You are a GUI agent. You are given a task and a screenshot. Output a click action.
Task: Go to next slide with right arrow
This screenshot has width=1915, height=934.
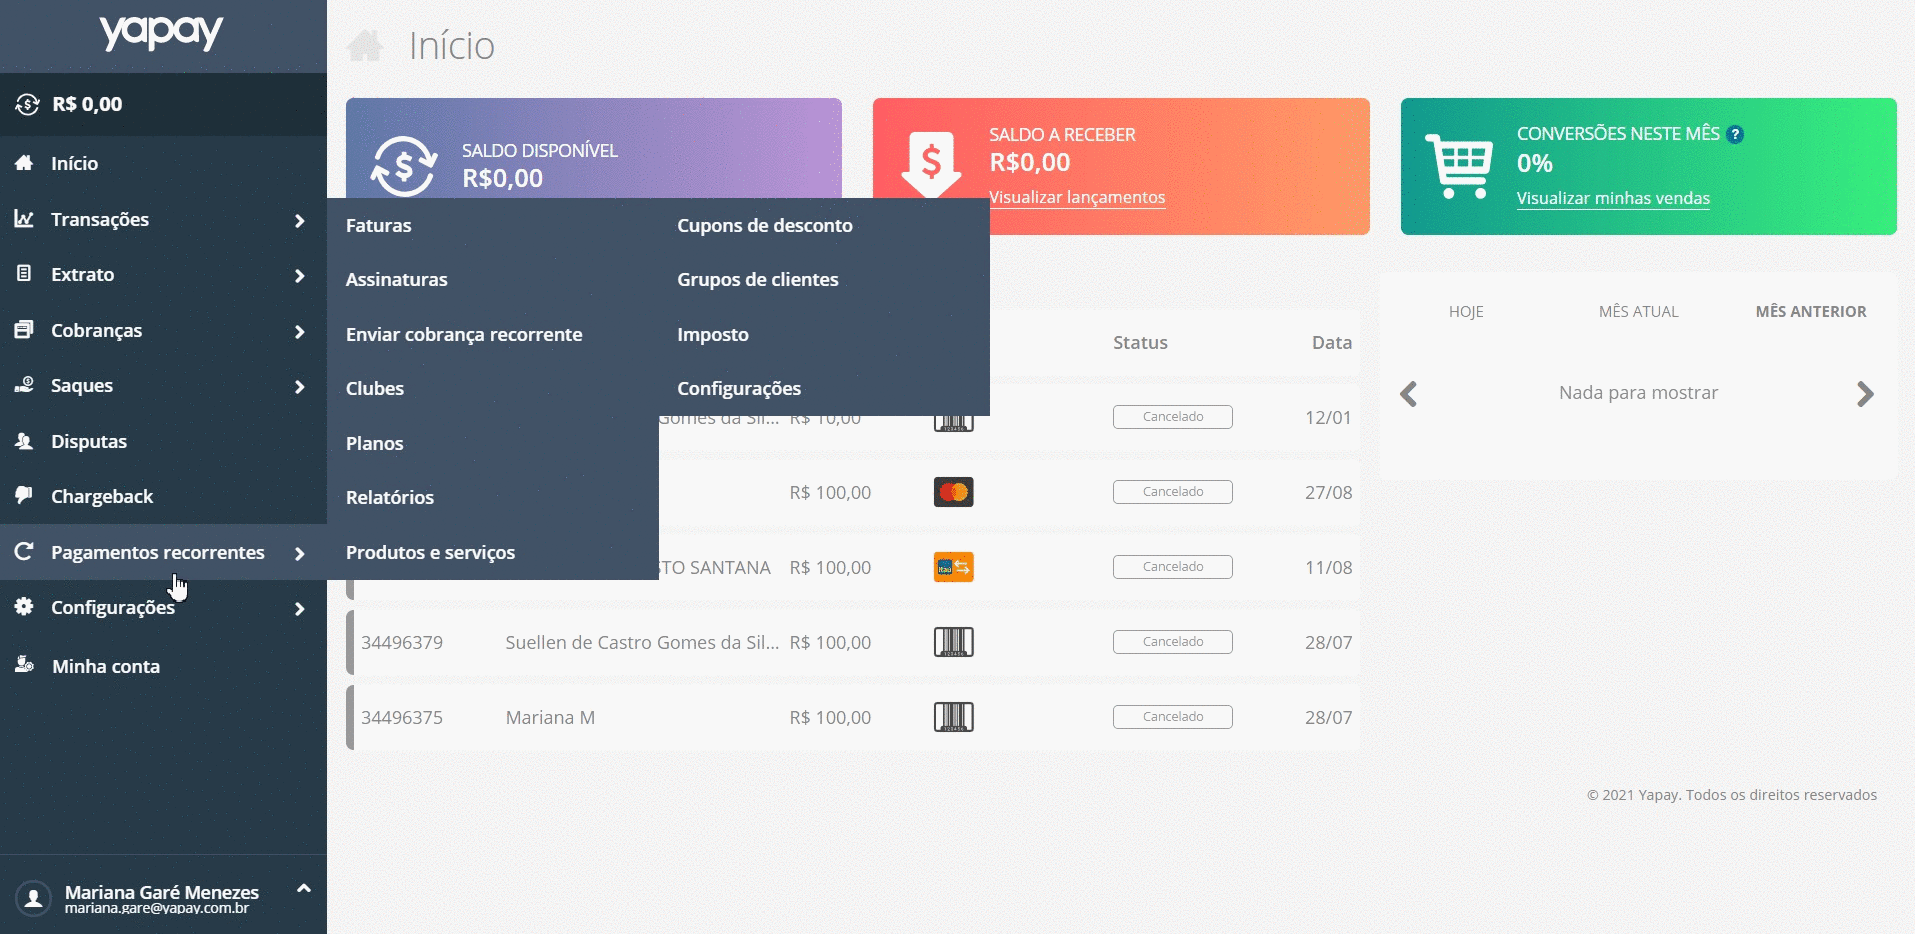(x=1864, y=394)
